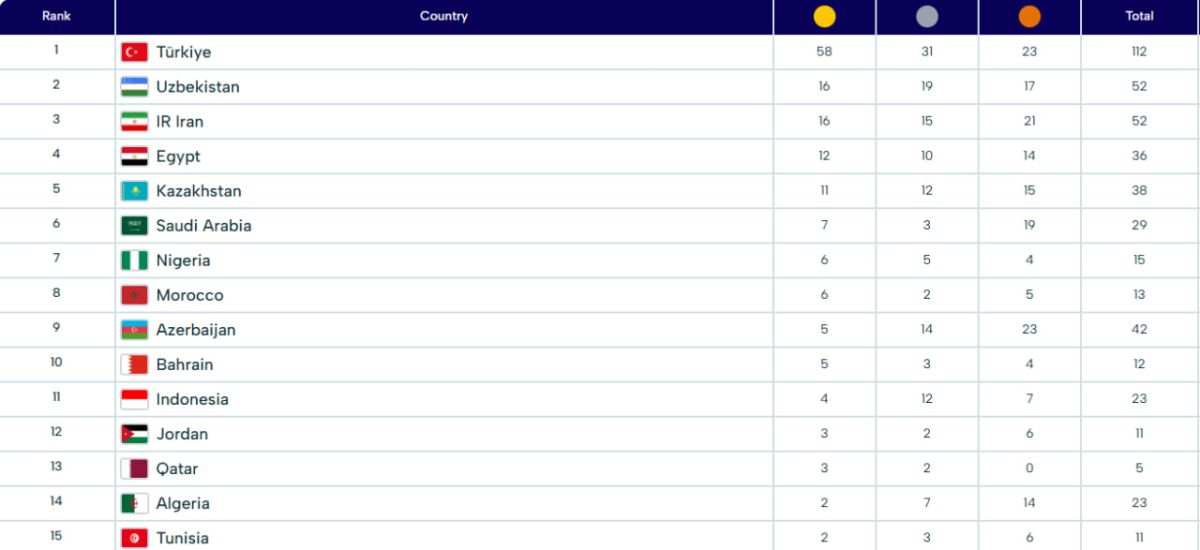The height and width of the screenshot is (550, 1200).
Task: Click the Morocco flag icon
Action: (134, 296)
